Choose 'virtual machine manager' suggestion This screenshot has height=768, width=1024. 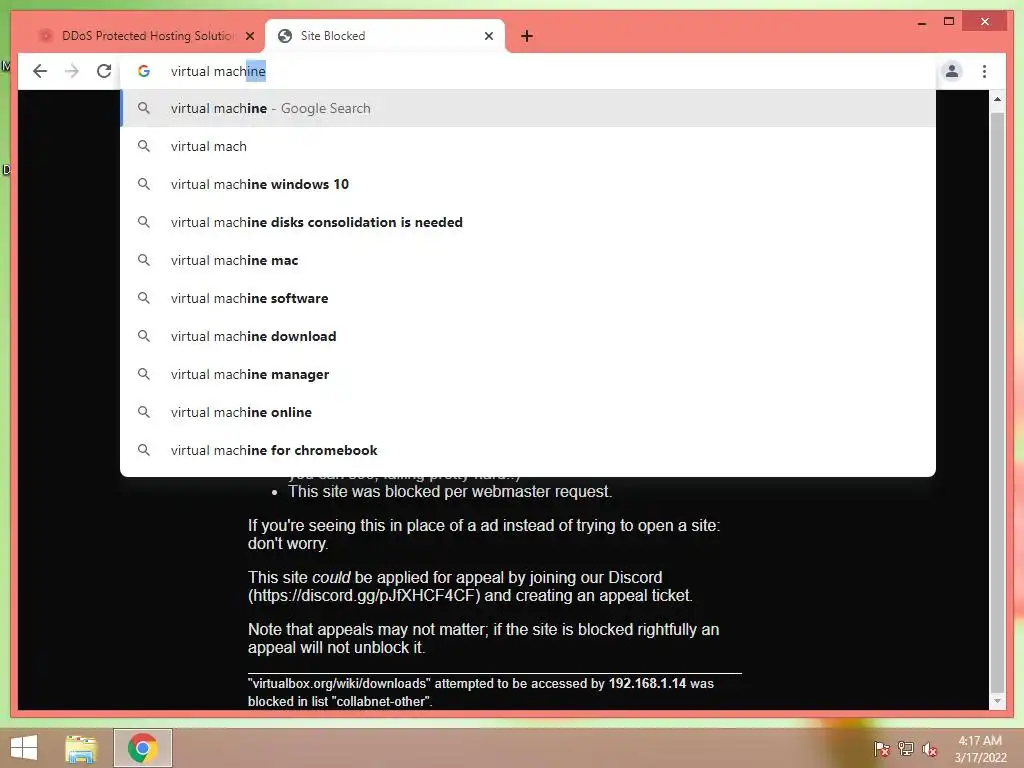[528, 374]
